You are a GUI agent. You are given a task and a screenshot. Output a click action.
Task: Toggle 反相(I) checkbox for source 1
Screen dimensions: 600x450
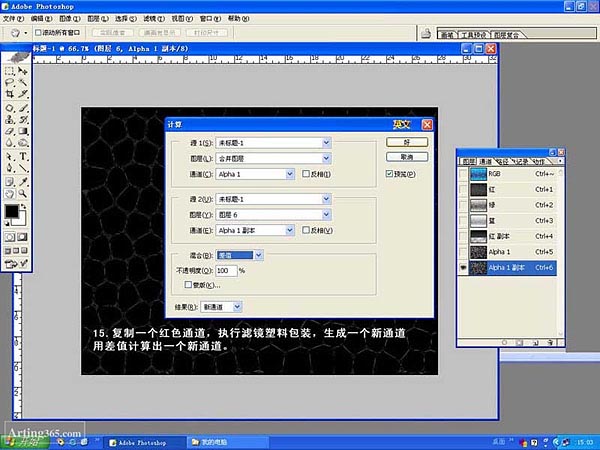[x=305, y=174]
